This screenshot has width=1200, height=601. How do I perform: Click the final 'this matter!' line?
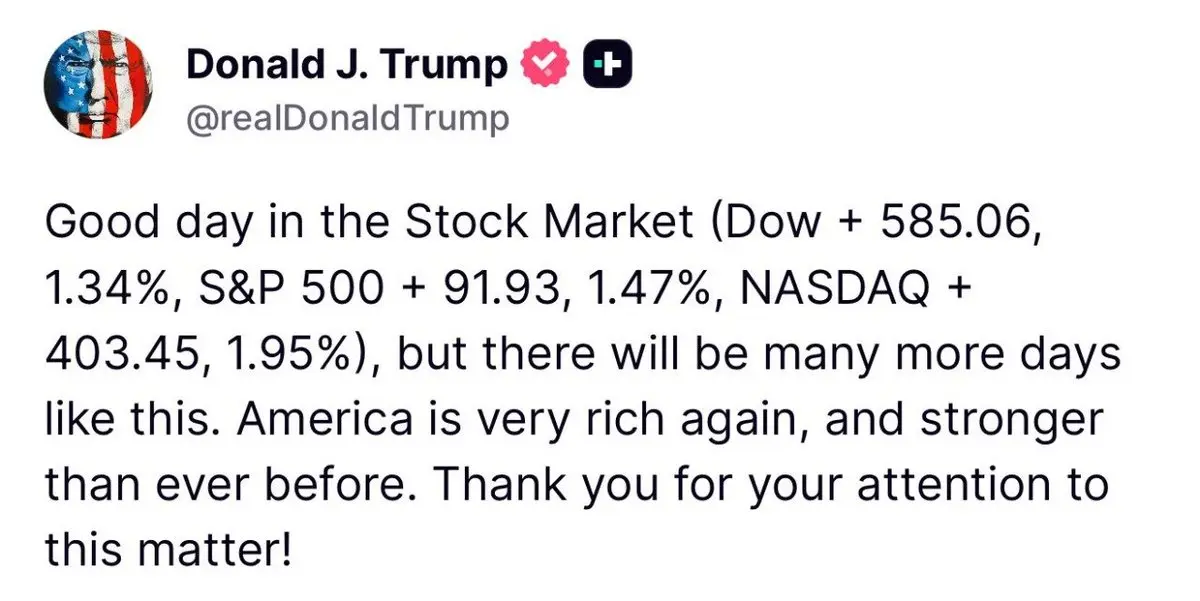click(x=167, y=547)
